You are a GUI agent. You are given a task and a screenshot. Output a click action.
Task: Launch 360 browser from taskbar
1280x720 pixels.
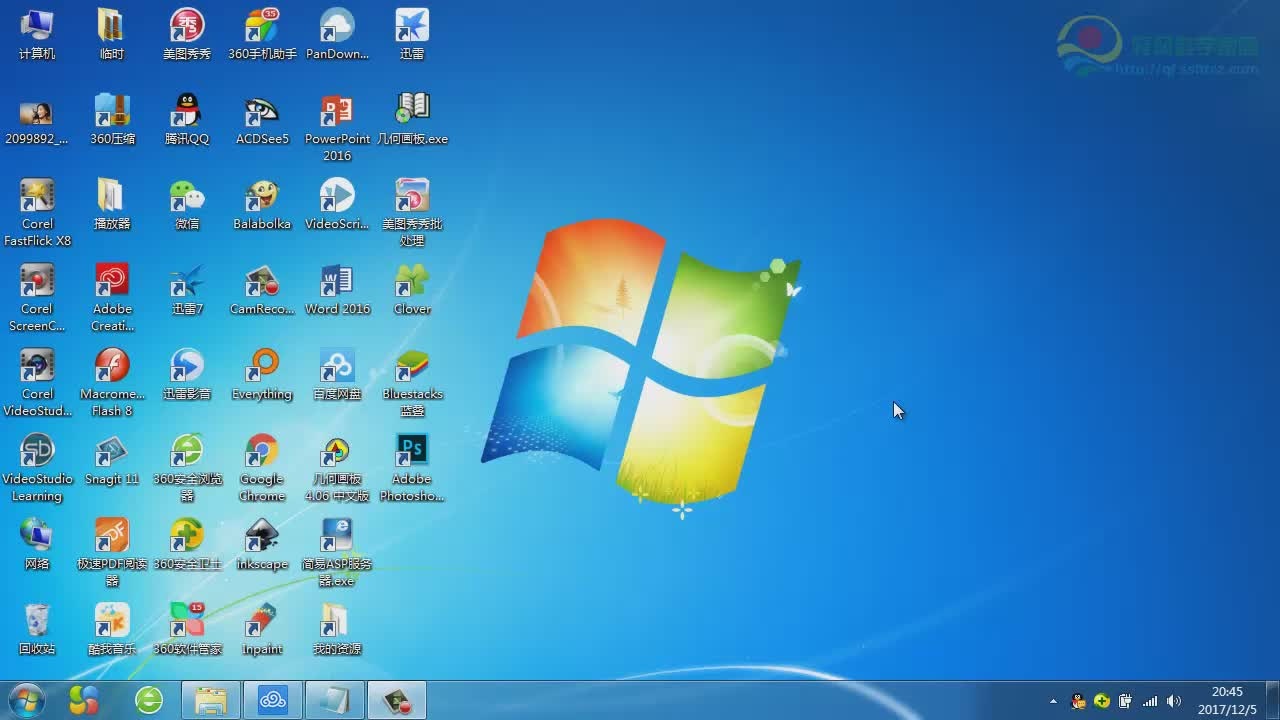pyautogui.click(x=149, y=700)
